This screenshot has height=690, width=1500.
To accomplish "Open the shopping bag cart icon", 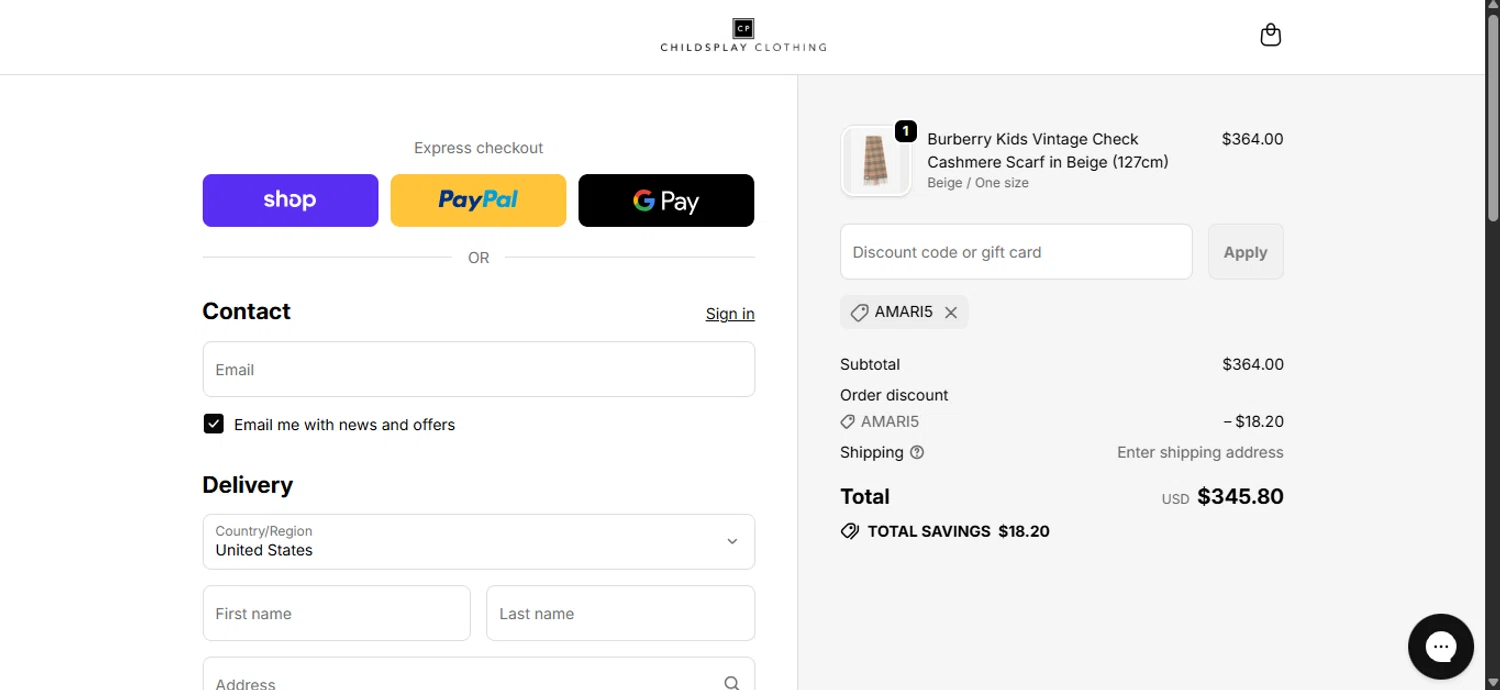I will click(x=1270, y=35).
